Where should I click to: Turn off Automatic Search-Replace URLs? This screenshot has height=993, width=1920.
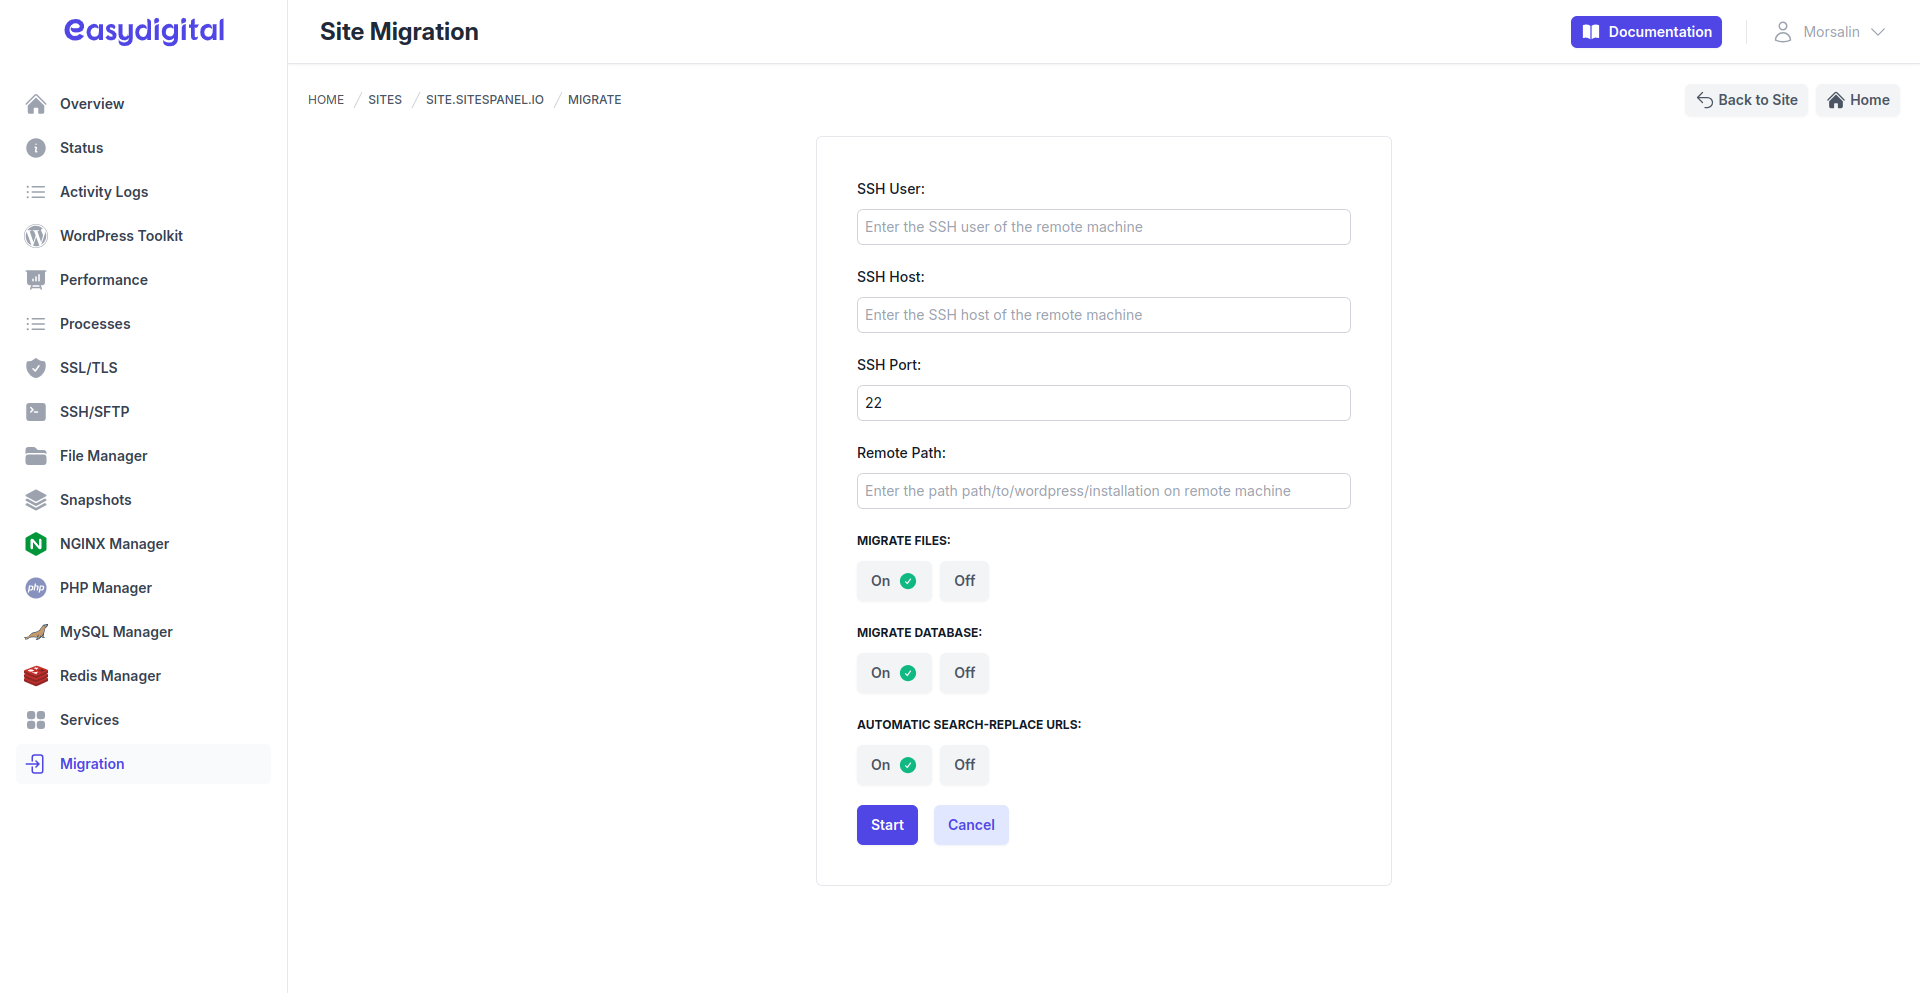click(963, 764)
